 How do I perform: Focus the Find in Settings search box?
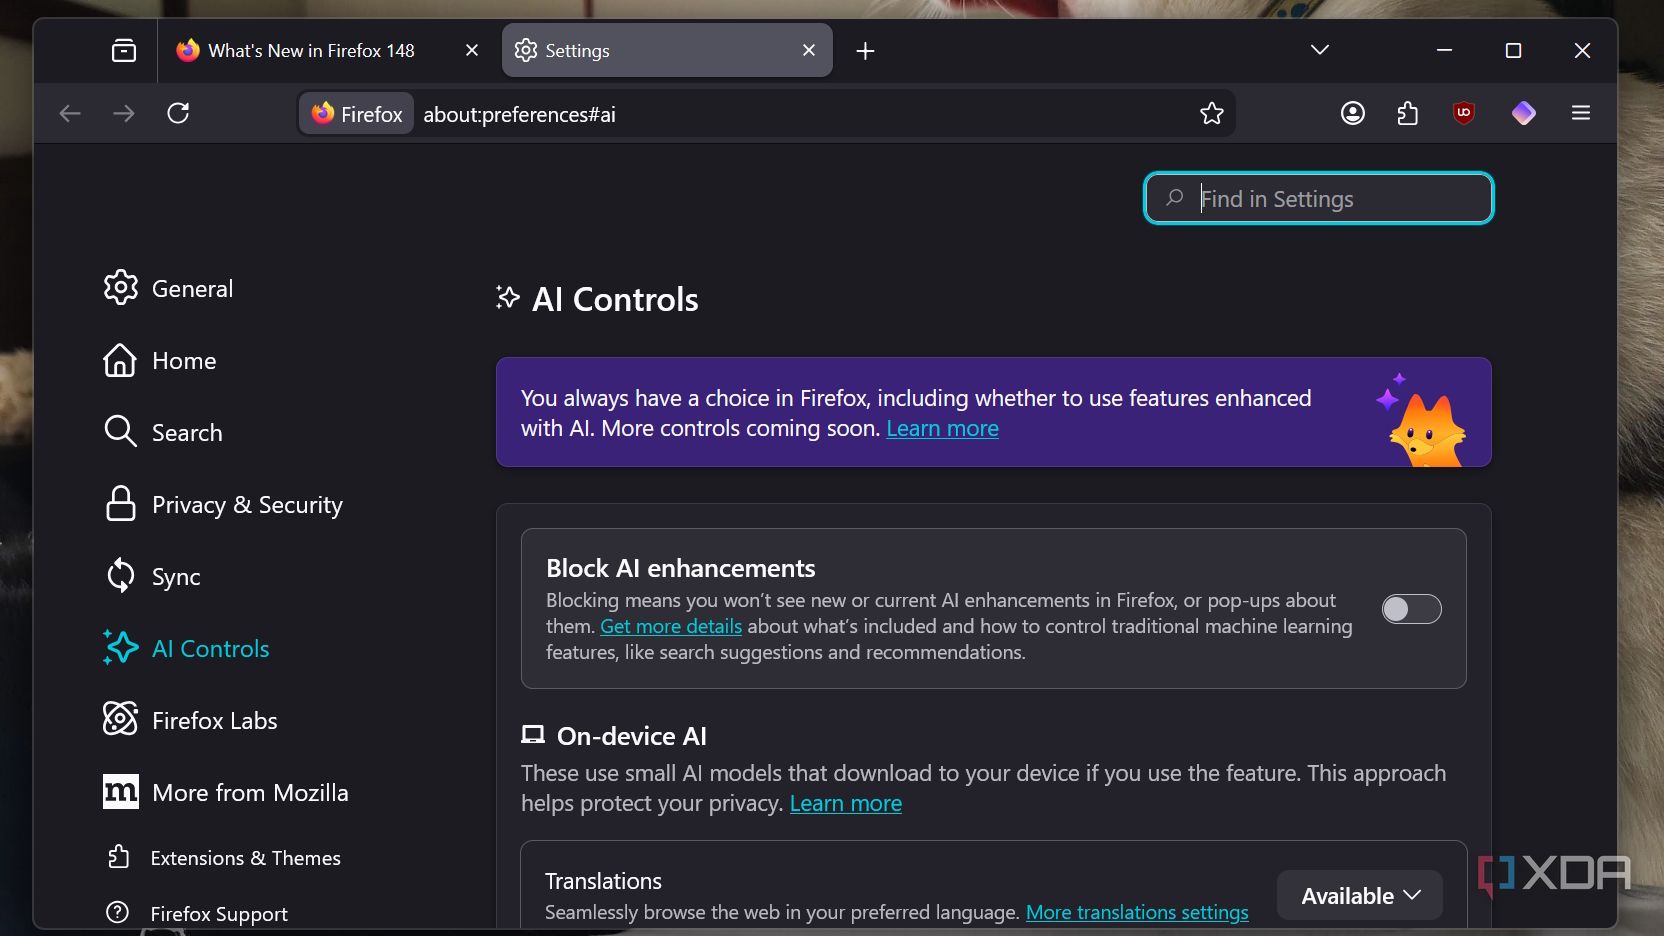1319,198
